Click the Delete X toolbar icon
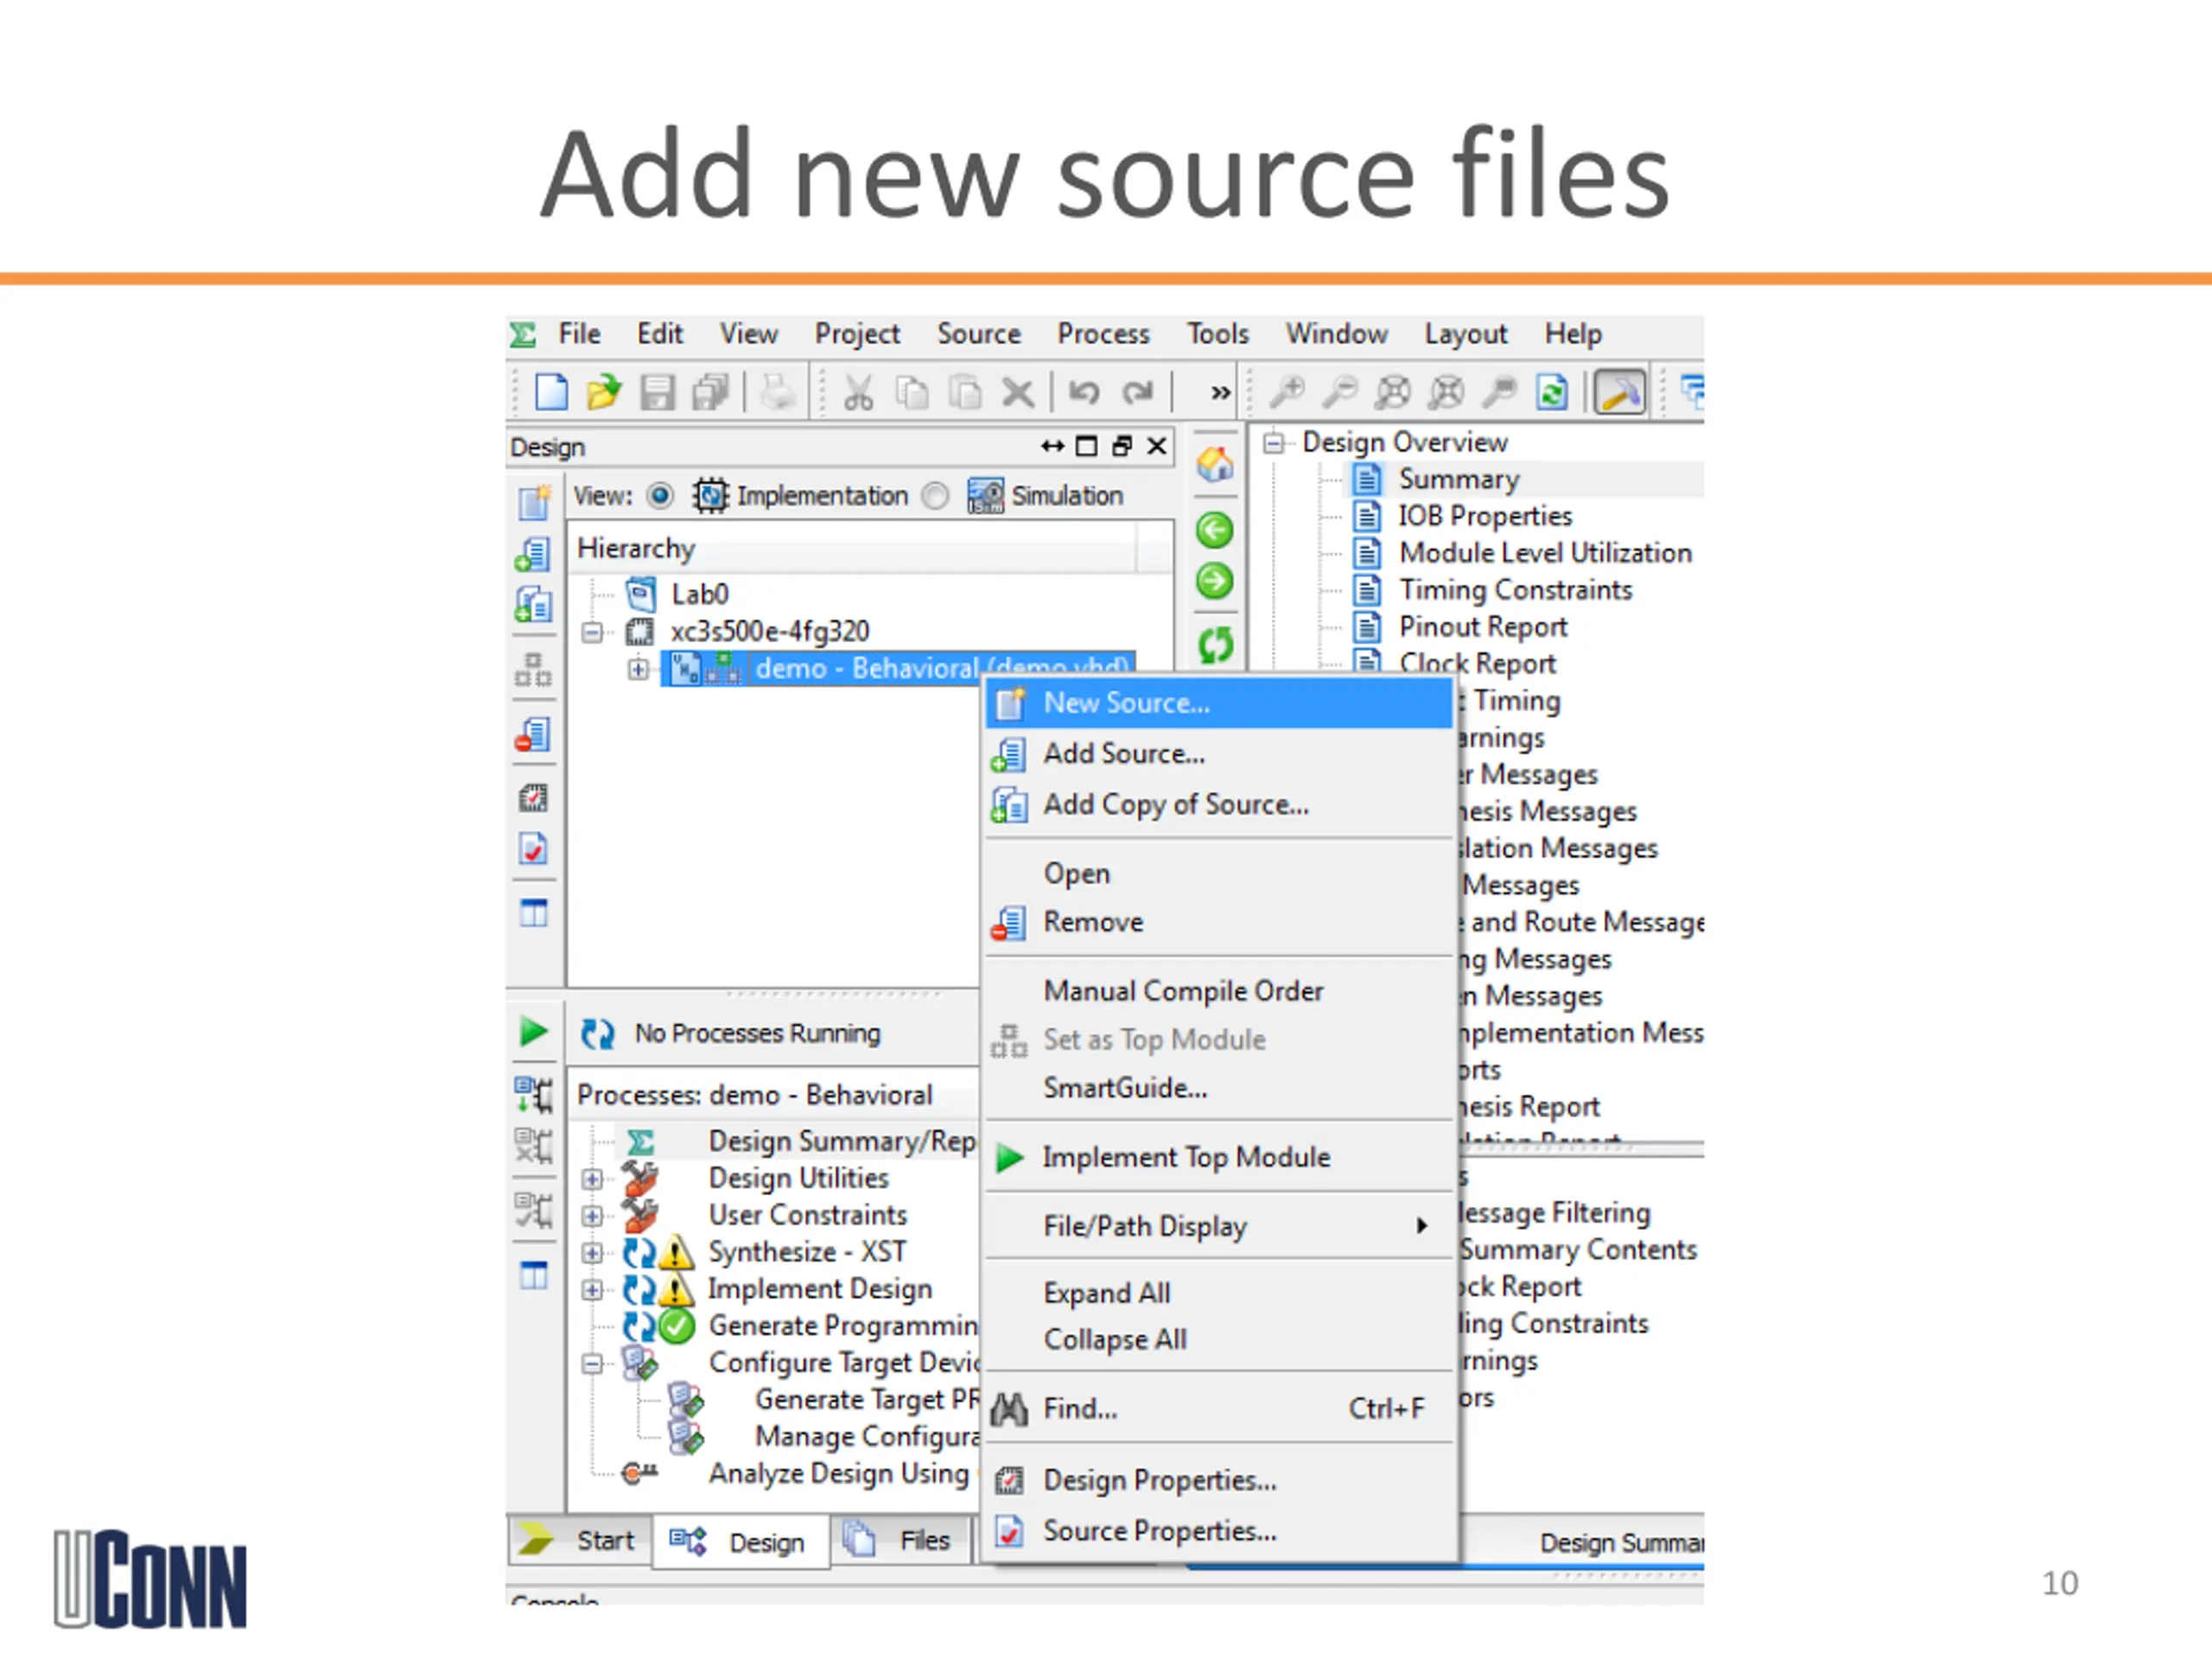 pyautogui.click(x=1017, y=392)
